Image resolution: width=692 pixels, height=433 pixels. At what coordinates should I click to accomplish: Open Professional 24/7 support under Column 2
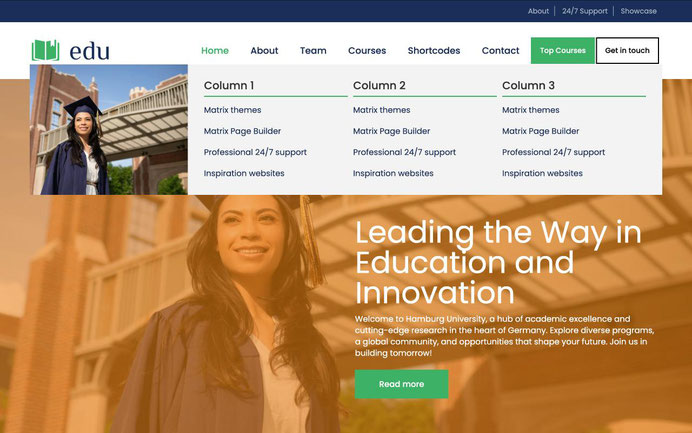404,152
